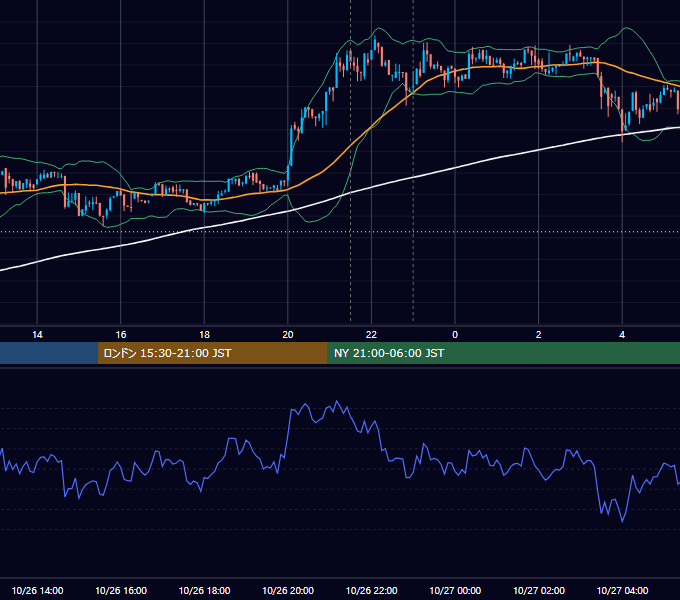Select the ロンドン 15:30-21:00 JST session band

[x=212, y=353]
